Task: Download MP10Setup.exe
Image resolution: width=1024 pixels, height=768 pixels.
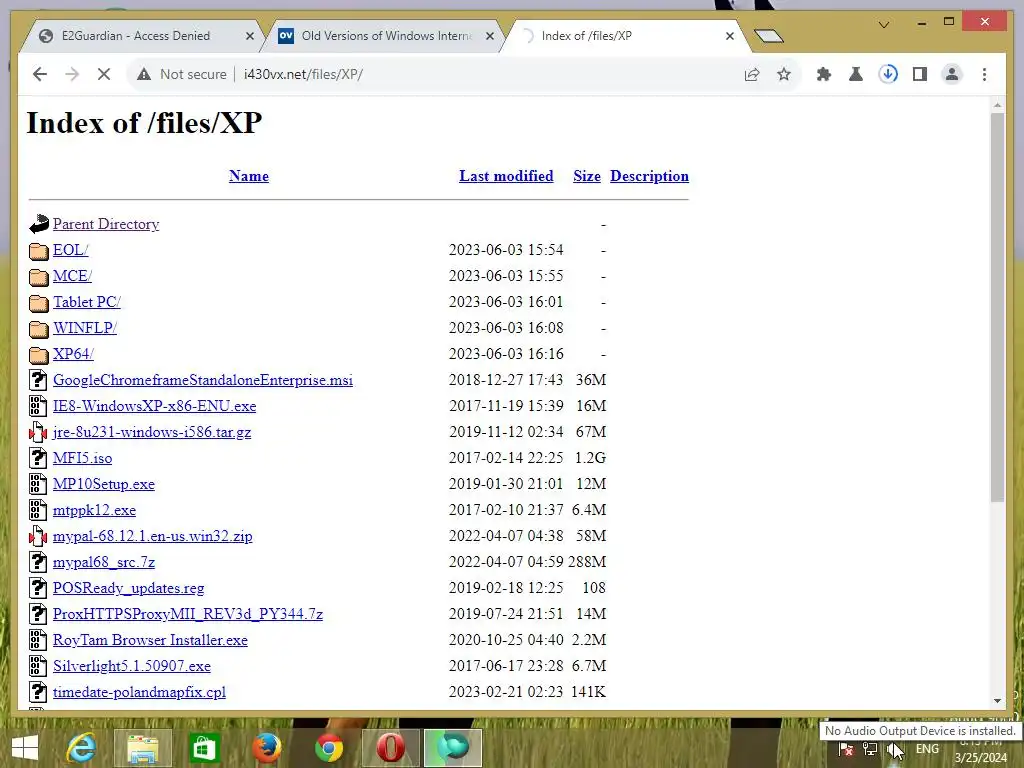Action: 104,485
